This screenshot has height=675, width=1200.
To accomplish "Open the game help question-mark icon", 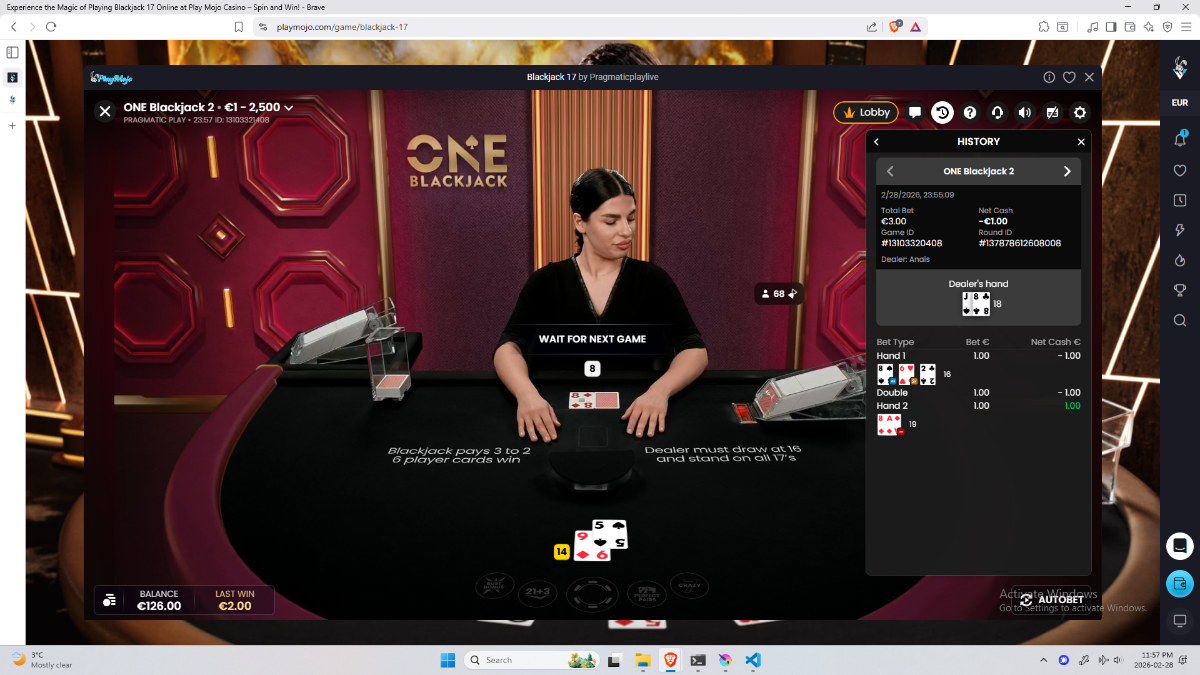I will pyautogui.click(x=969, y=113).
